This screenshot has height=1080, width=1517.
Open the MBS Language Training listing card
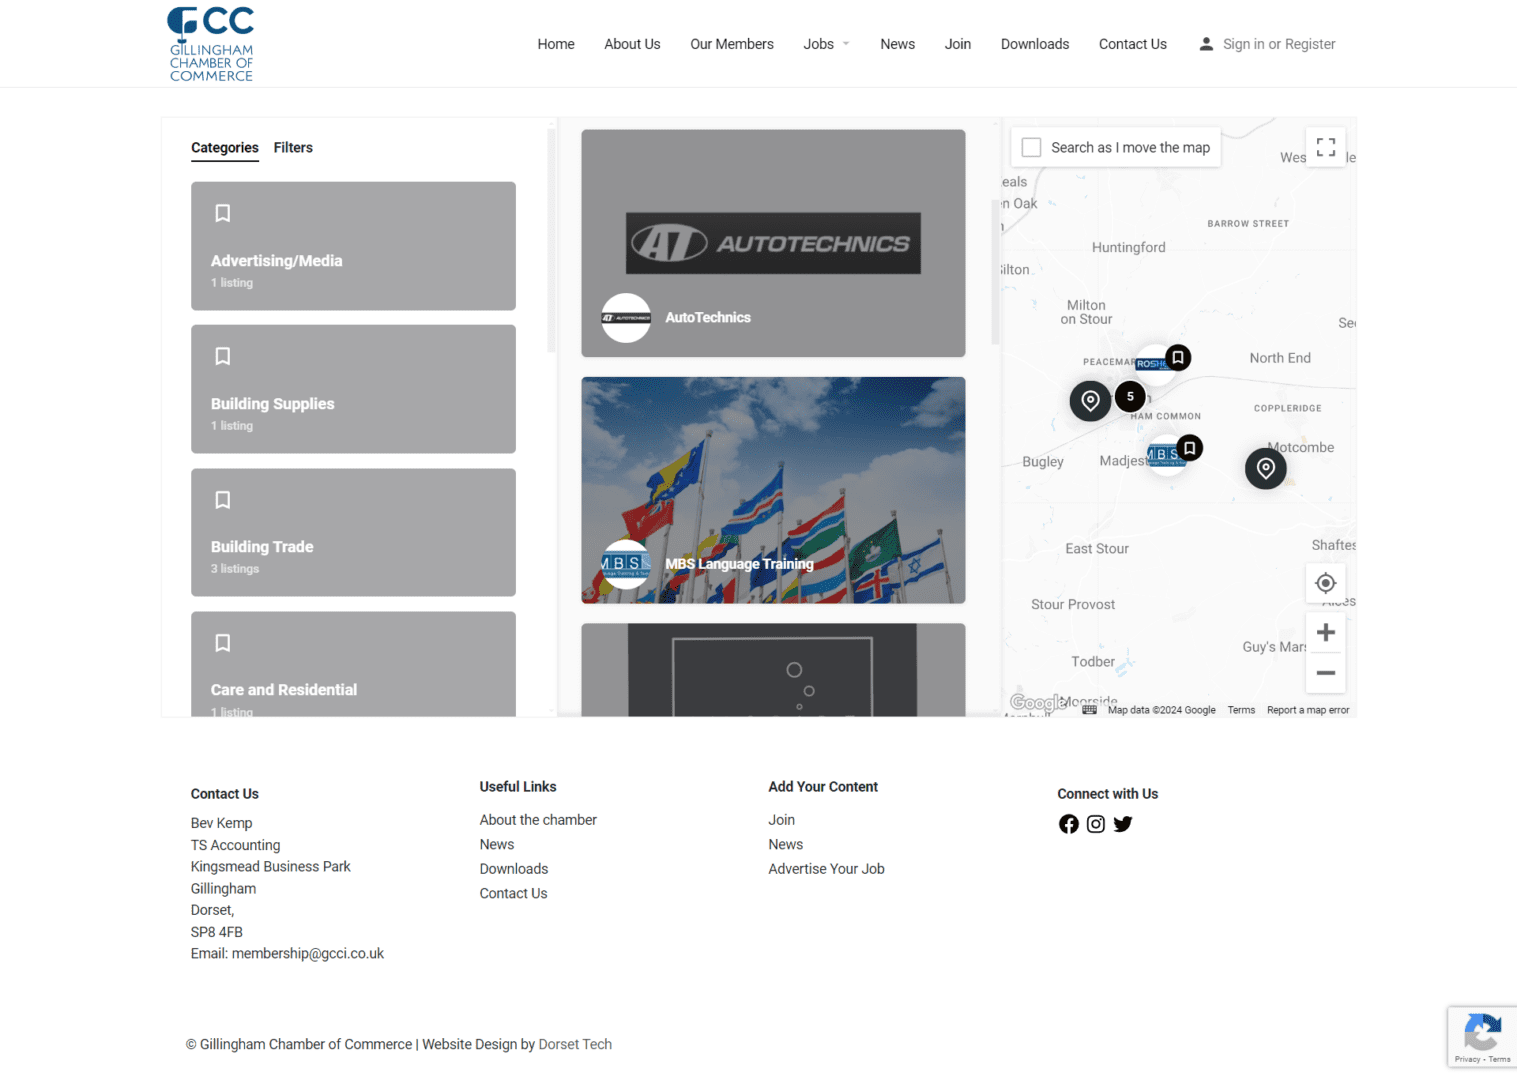(x=773, y=490)
